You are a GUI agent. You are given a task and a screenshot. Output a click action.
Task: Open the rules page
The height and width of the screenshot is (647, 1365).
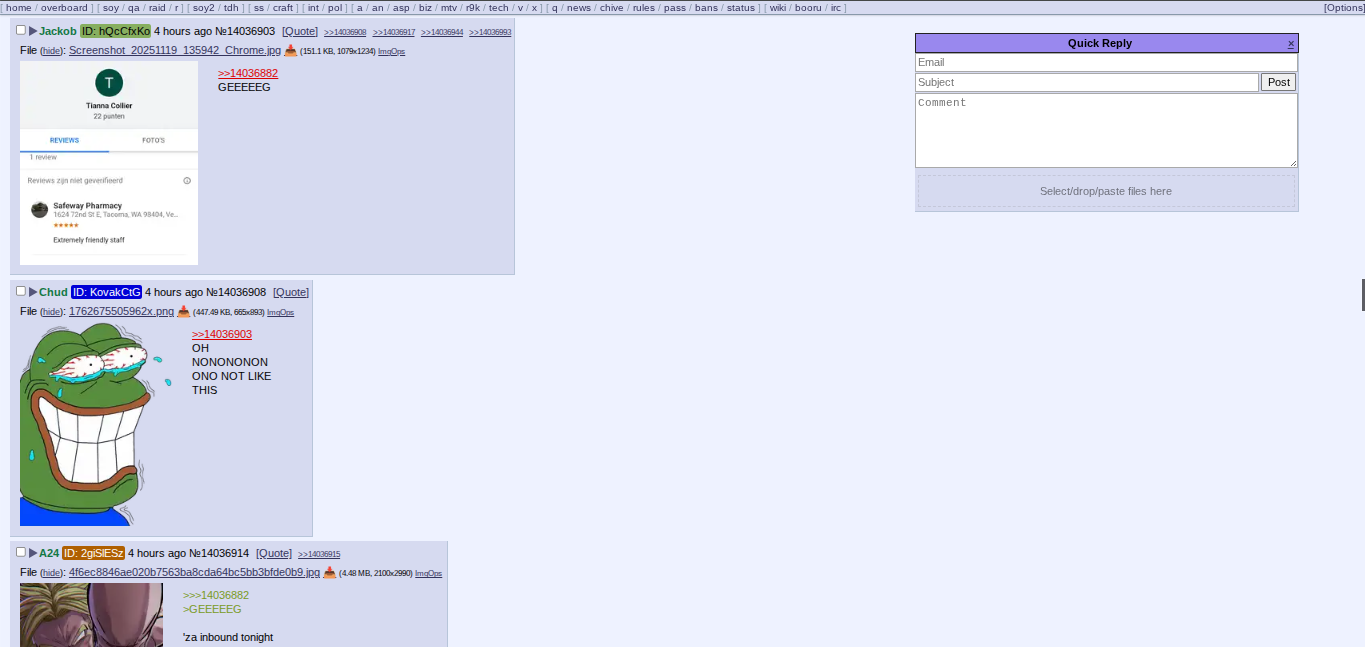[x=644, y=8]
